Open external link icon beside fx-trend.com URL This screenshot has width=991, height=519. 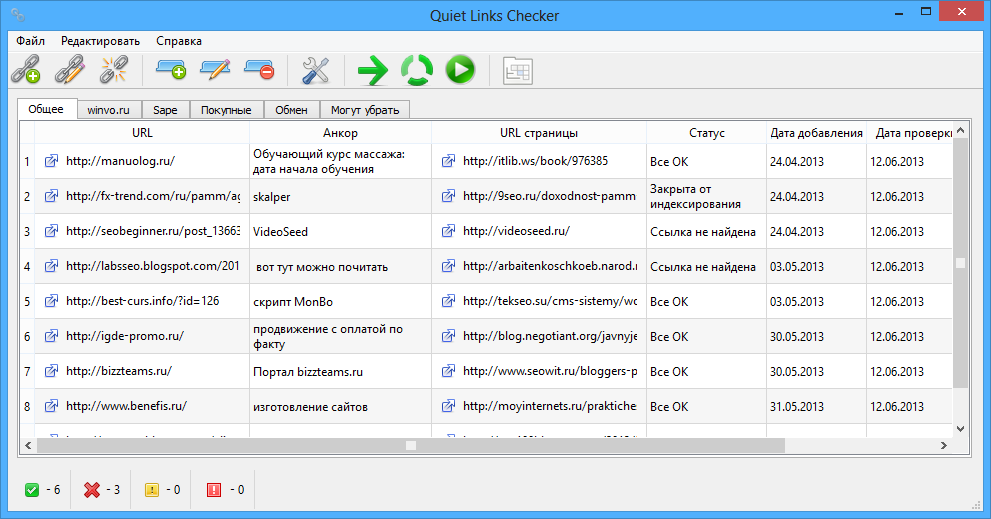pos(51,196)
